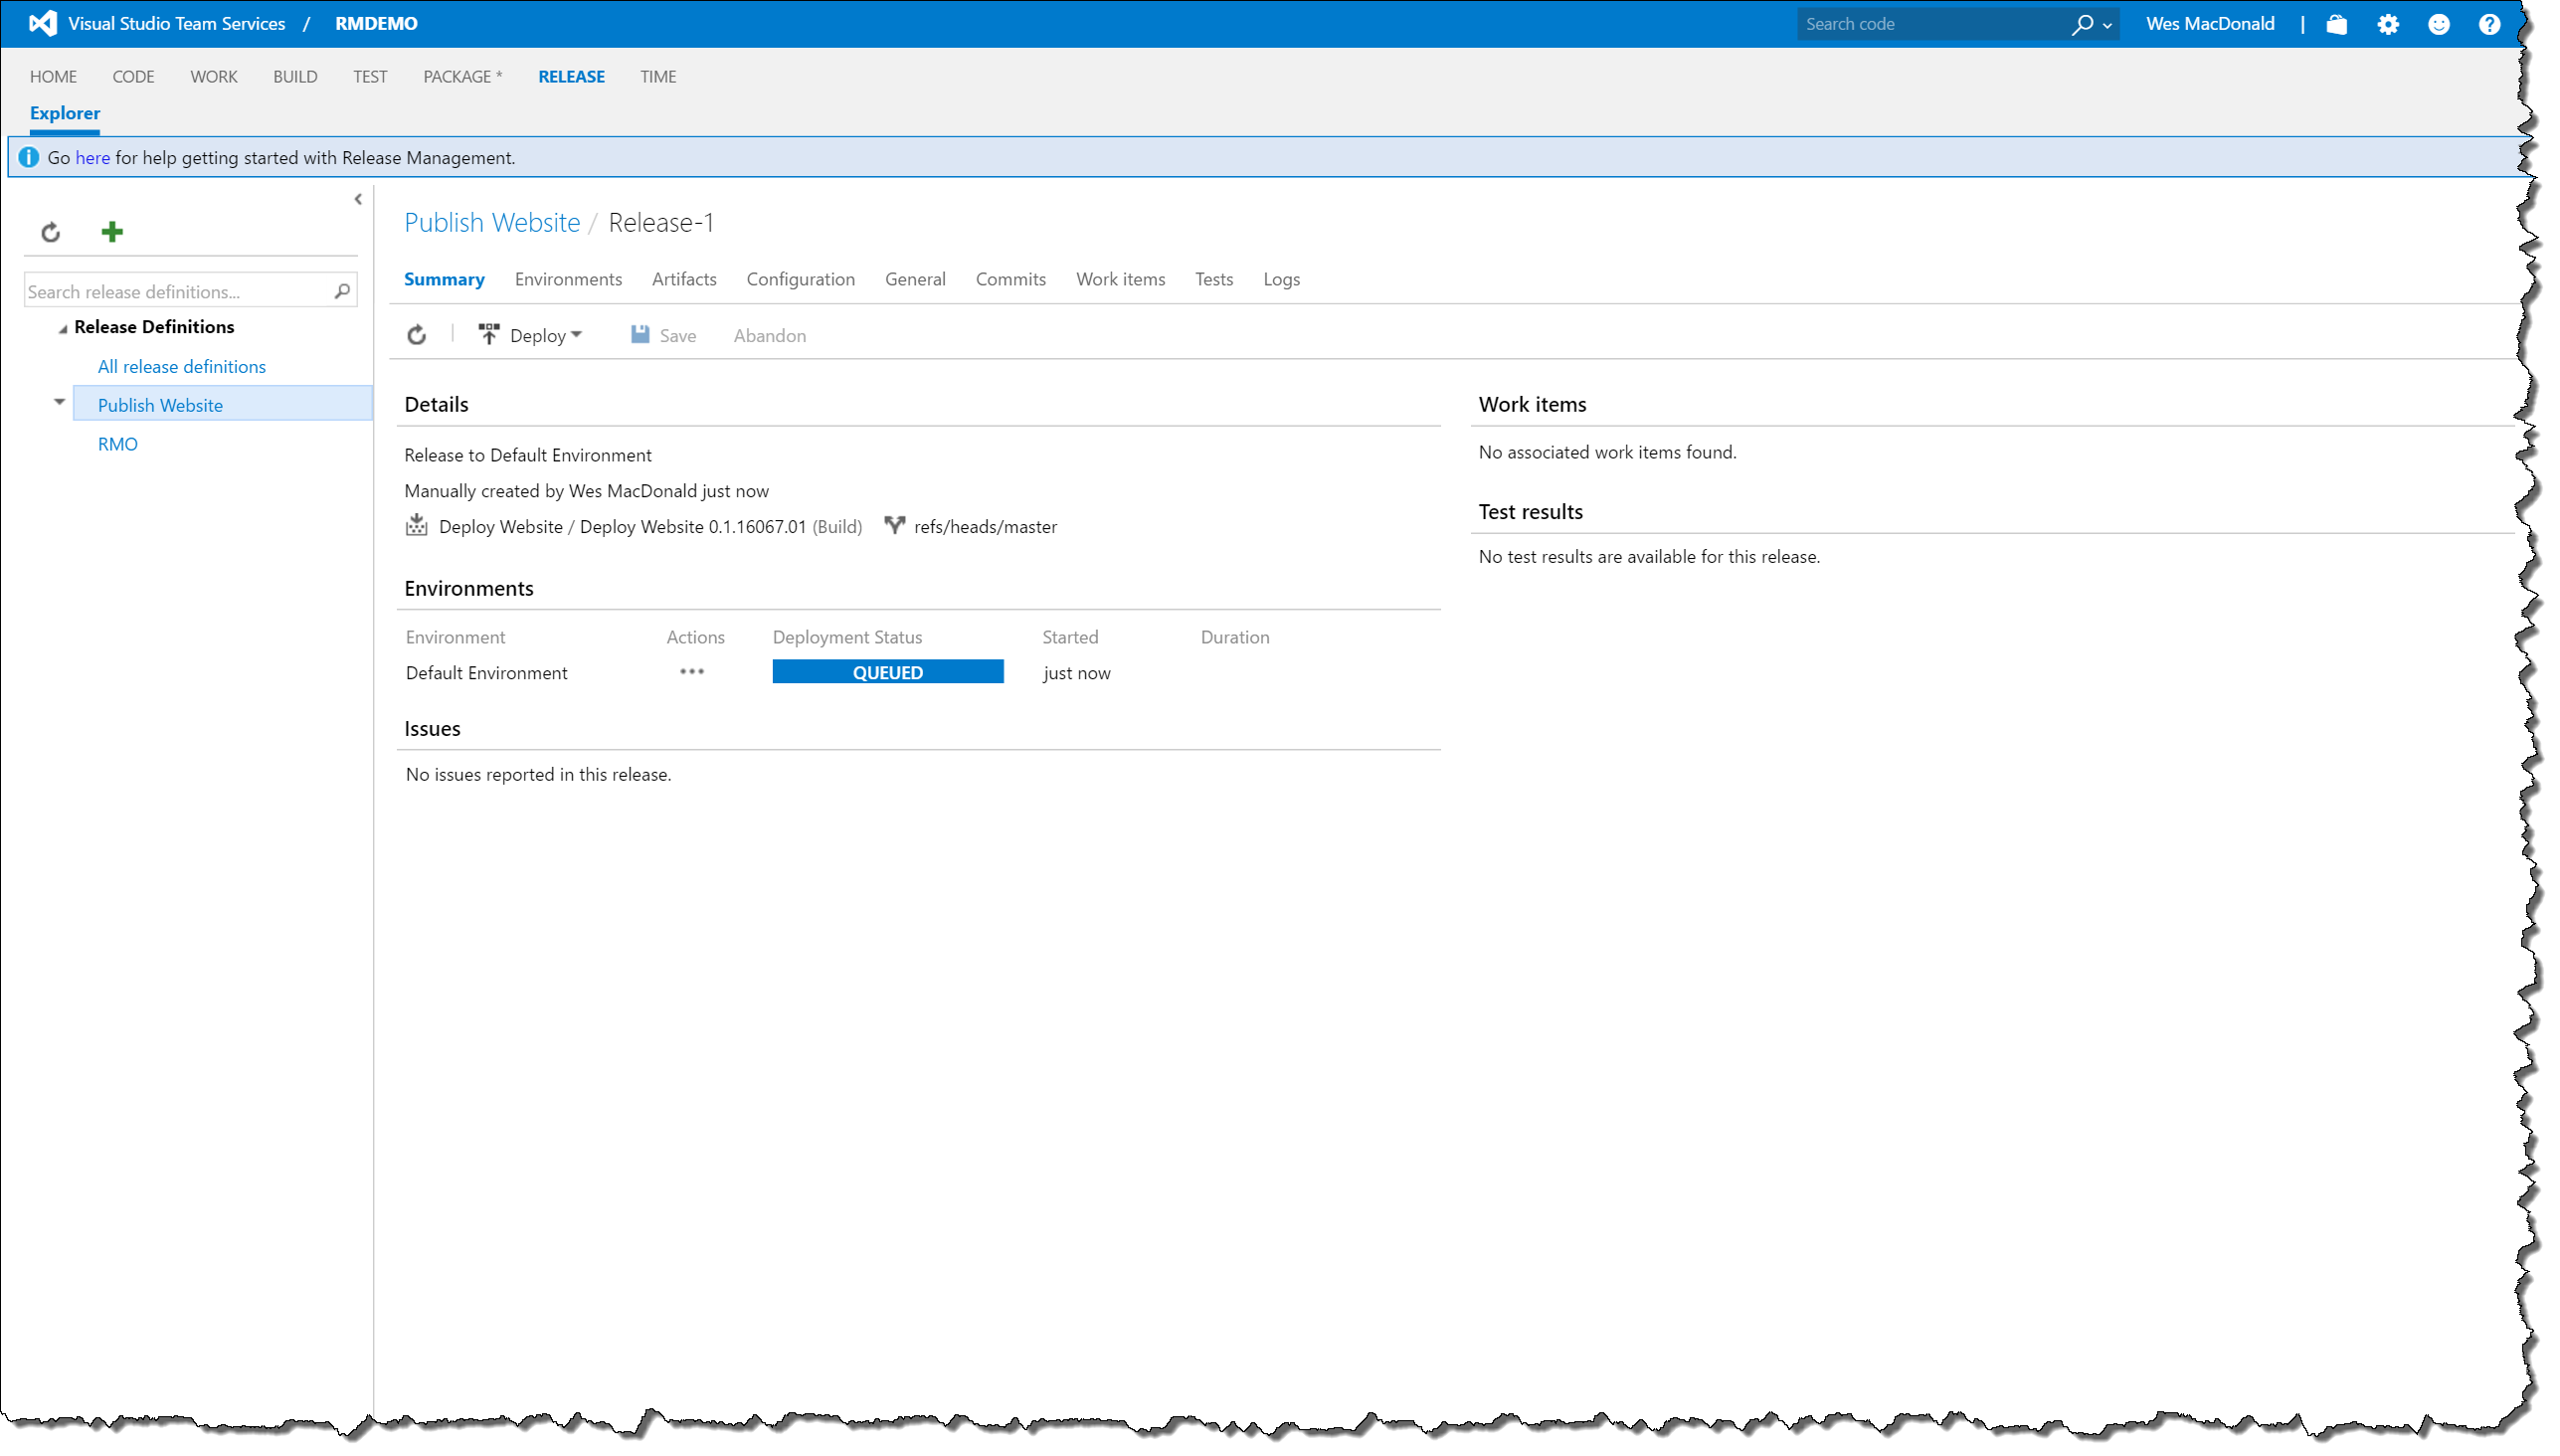This screenshot has height=1456, width=2560.
Task: Click the smiley feedback icon
Action: click(2439, 24)
